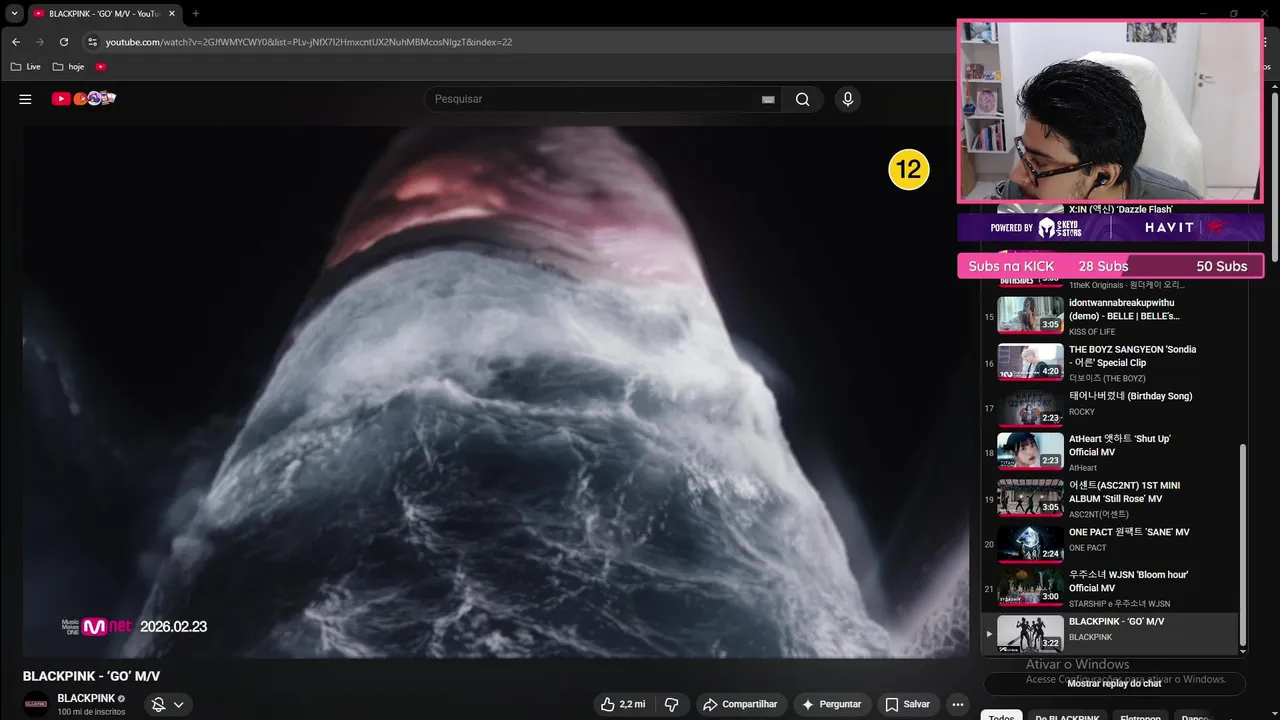Click Mostrar replay do chat button
The image size is (1280, 720).
[x=1114, y=684]
